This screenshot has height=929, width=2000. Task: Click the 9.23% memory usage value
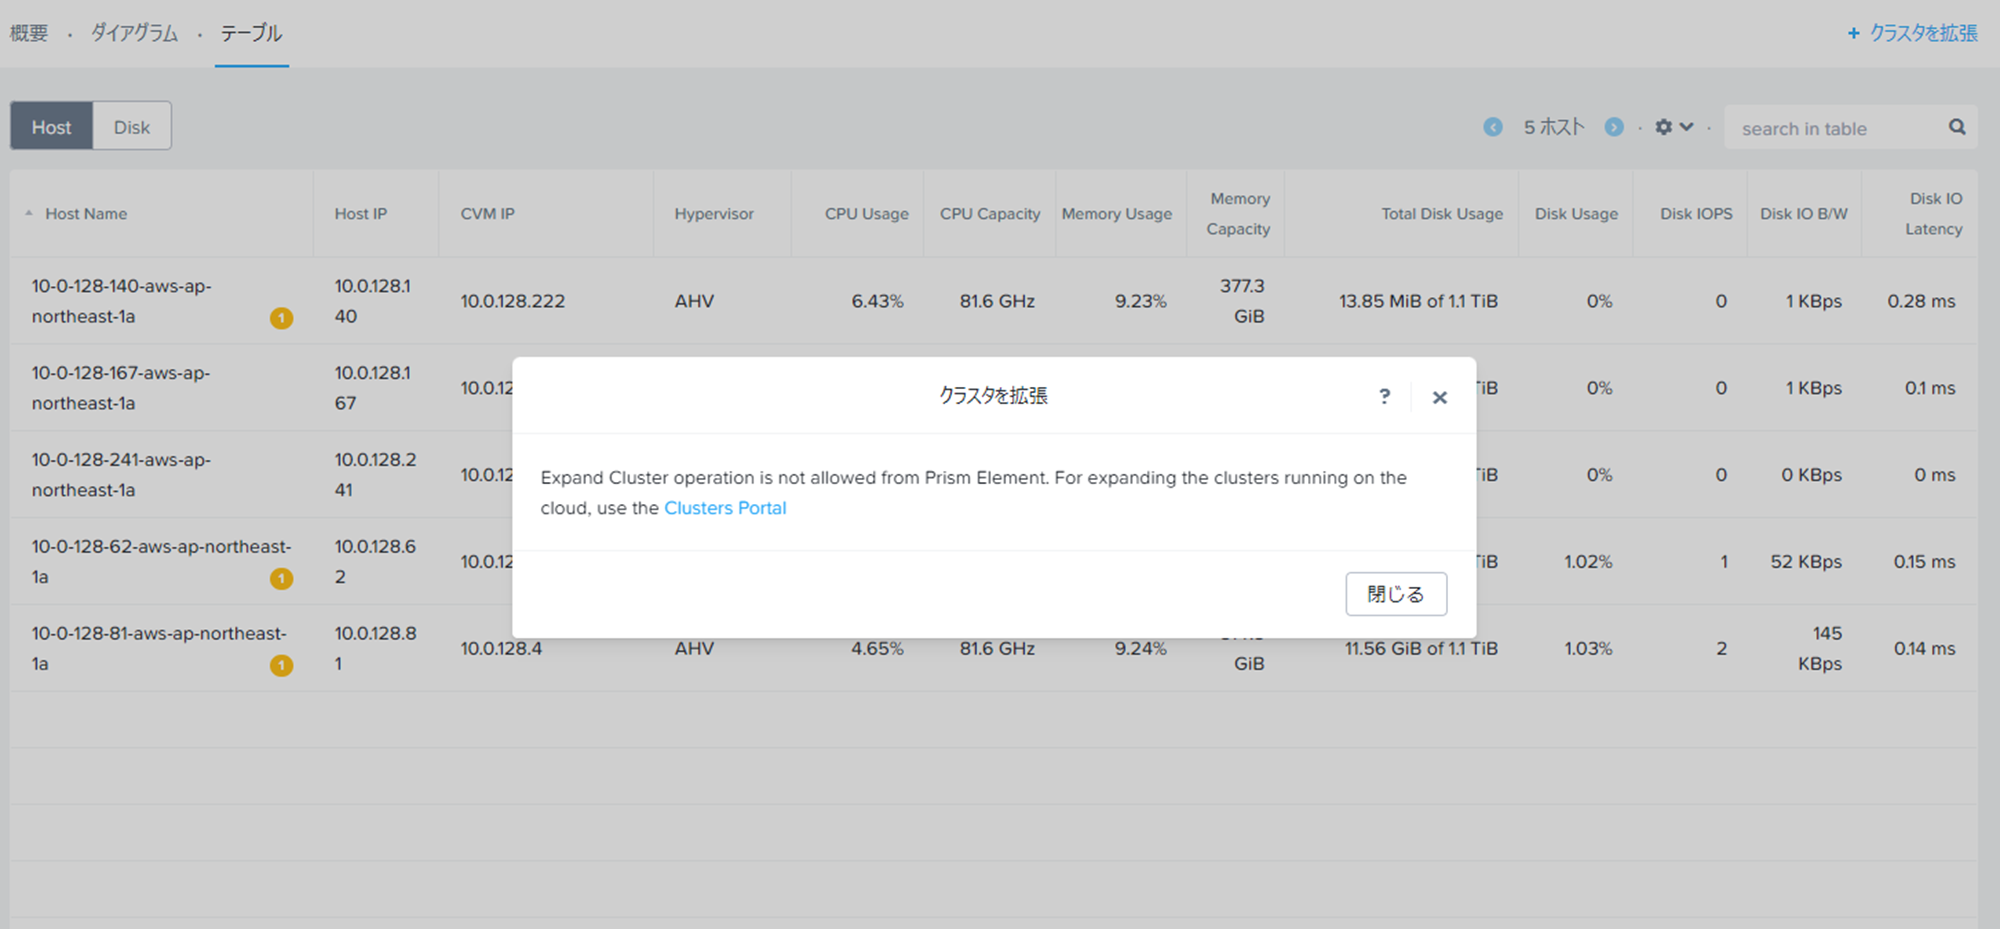pyautogui.click(x=1141, y=301)
